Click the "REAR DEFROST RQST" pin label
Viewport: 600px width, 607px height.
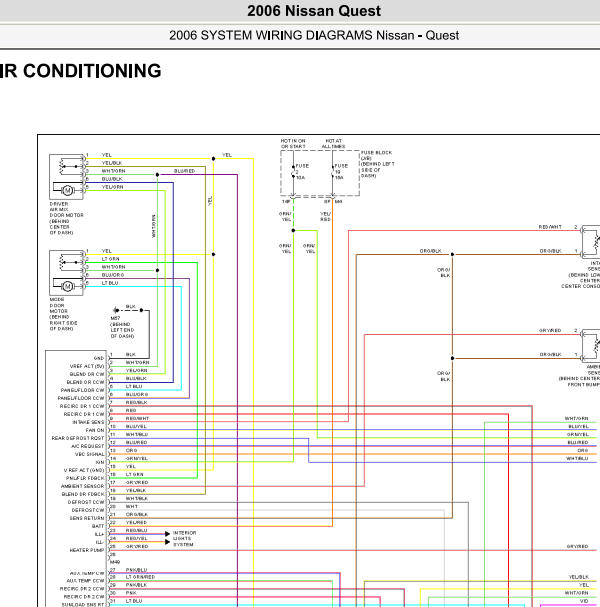(78, 438)
